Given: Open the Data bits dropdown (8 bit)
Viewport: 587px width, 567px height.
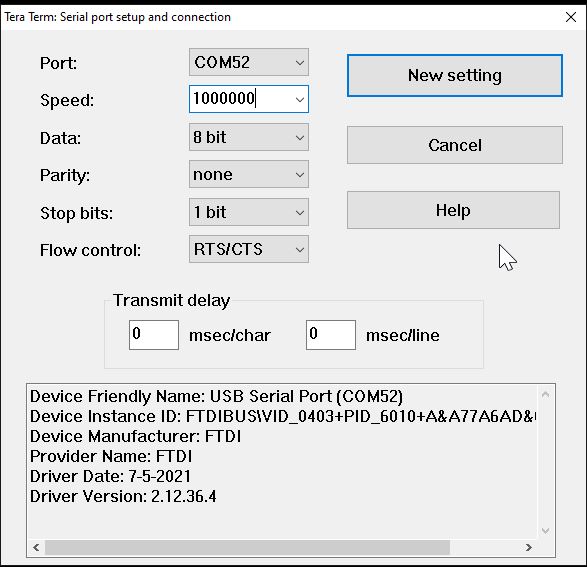Looking at the screenshot, I should [249, 137].
